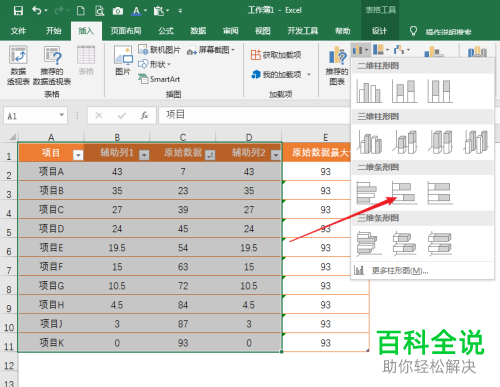Select 3-D stacked column chart
500x387 pixels.
pos(405,142)
